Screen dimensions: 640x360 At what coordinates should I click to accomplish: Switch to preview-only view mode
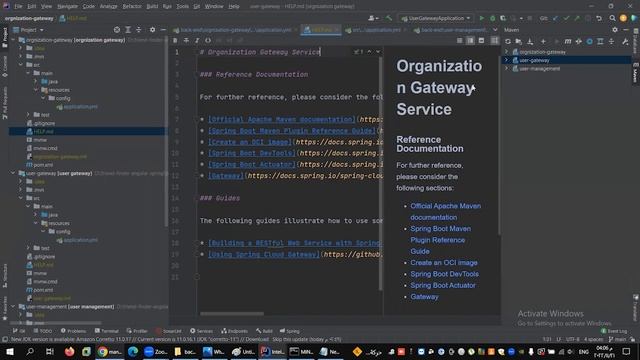point(481,40)
